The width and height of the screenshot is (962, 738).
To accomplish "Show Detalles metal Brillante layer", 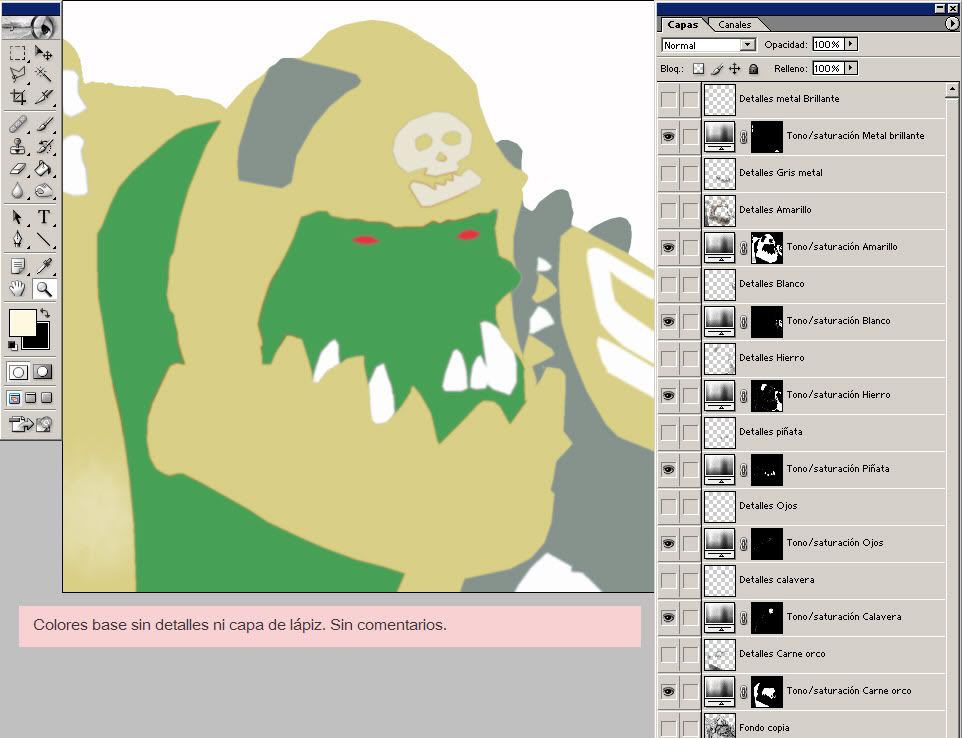I will coord(668,99).
